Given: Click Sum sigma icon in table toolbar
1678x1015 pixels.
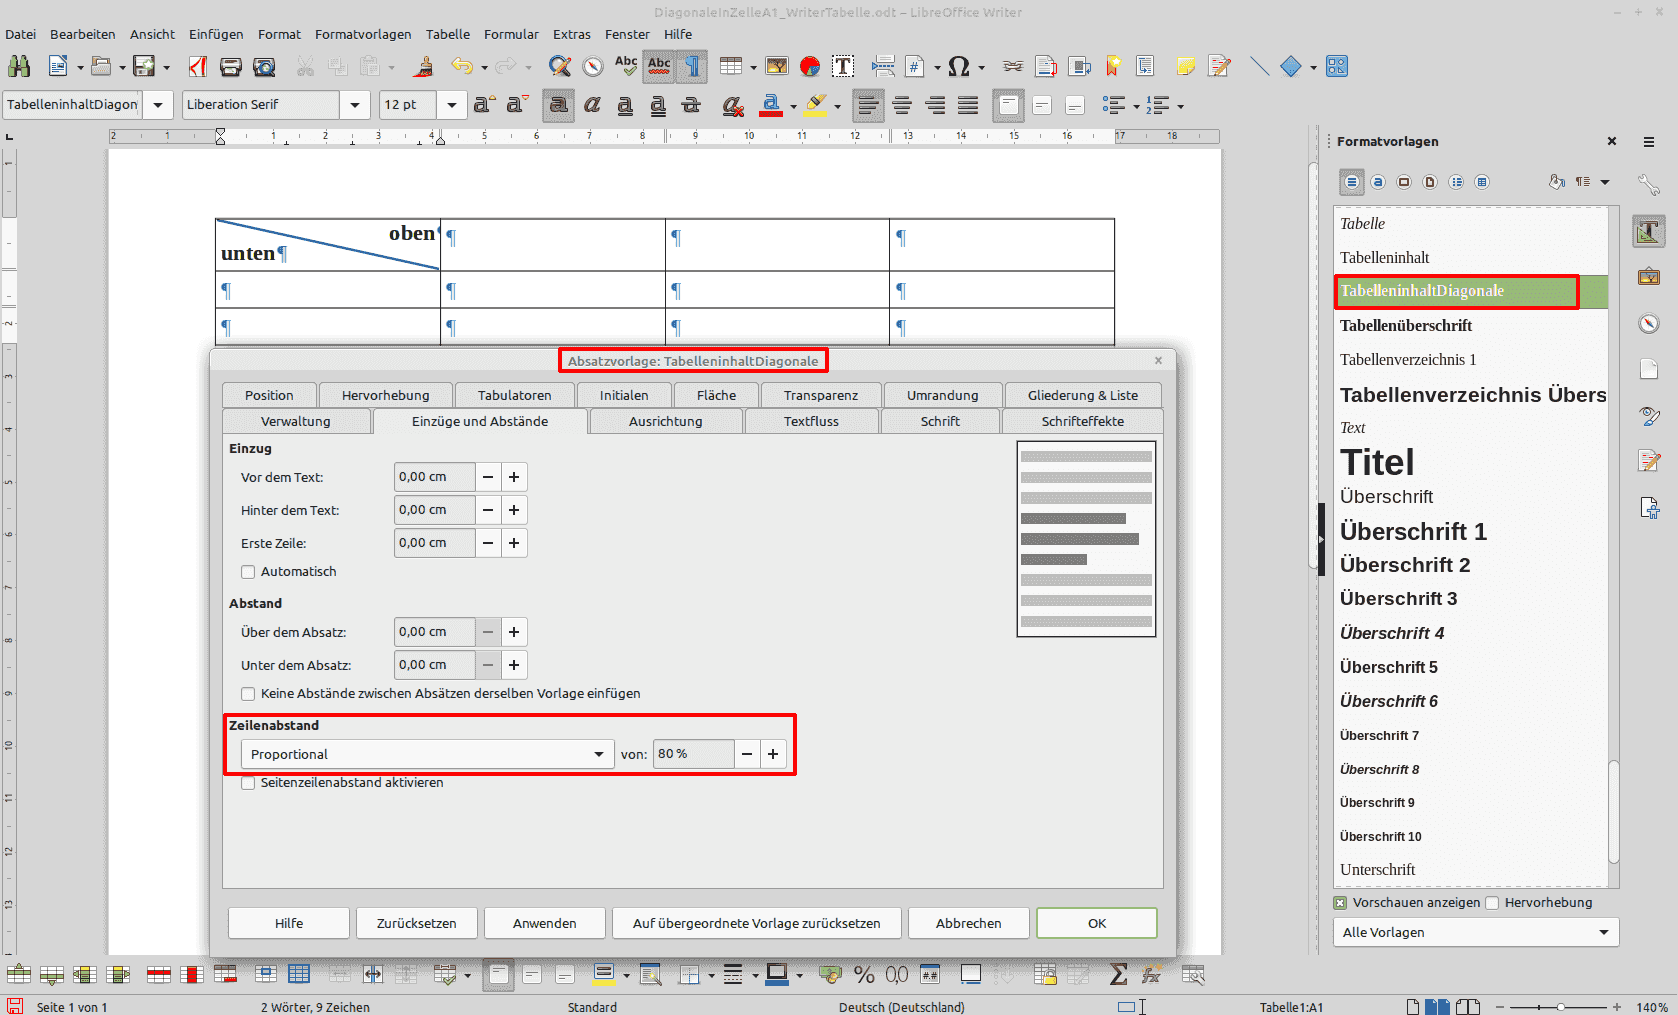Looking at the screenshot, I should (1119, 974).
